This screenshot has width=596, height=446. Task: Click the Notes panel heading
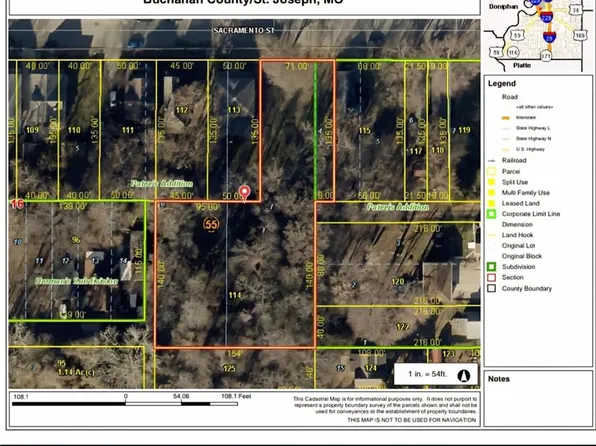click(499, 379)
